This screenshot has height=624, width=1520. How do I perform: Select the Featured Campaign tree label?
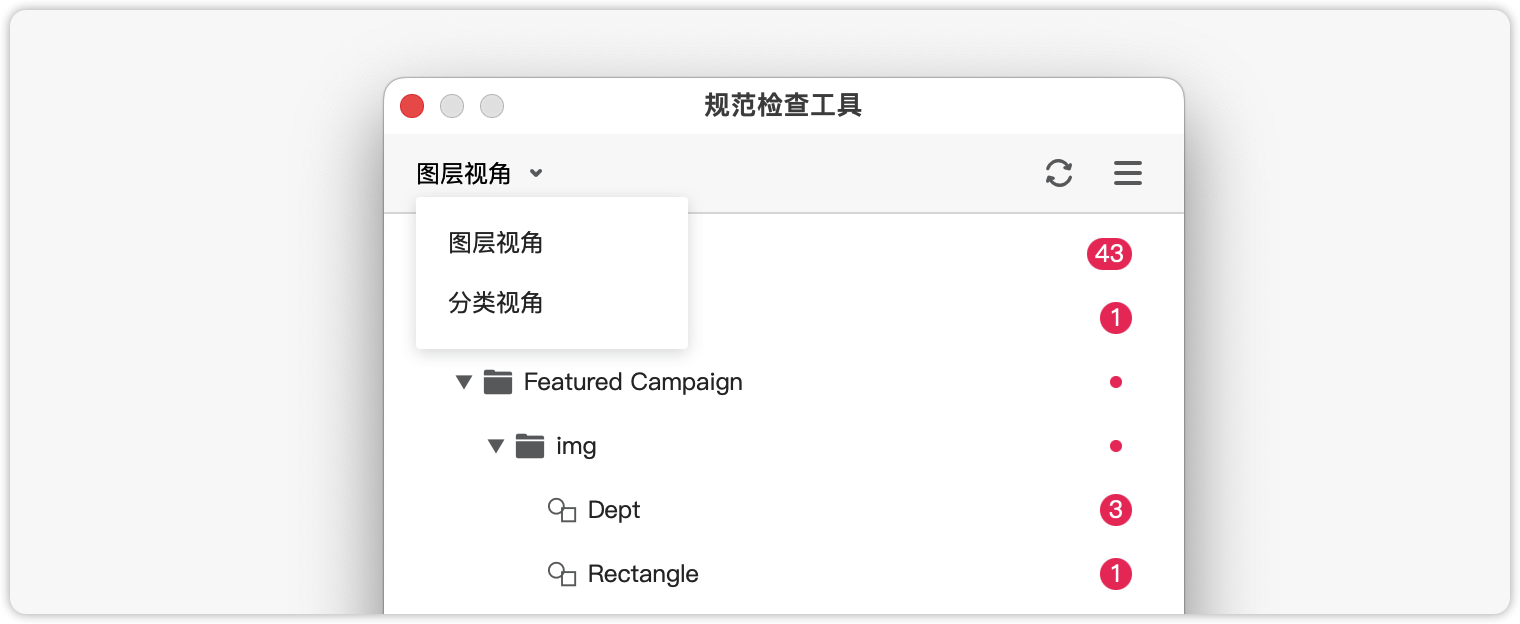pyautogui.click(x=633, y=382)
